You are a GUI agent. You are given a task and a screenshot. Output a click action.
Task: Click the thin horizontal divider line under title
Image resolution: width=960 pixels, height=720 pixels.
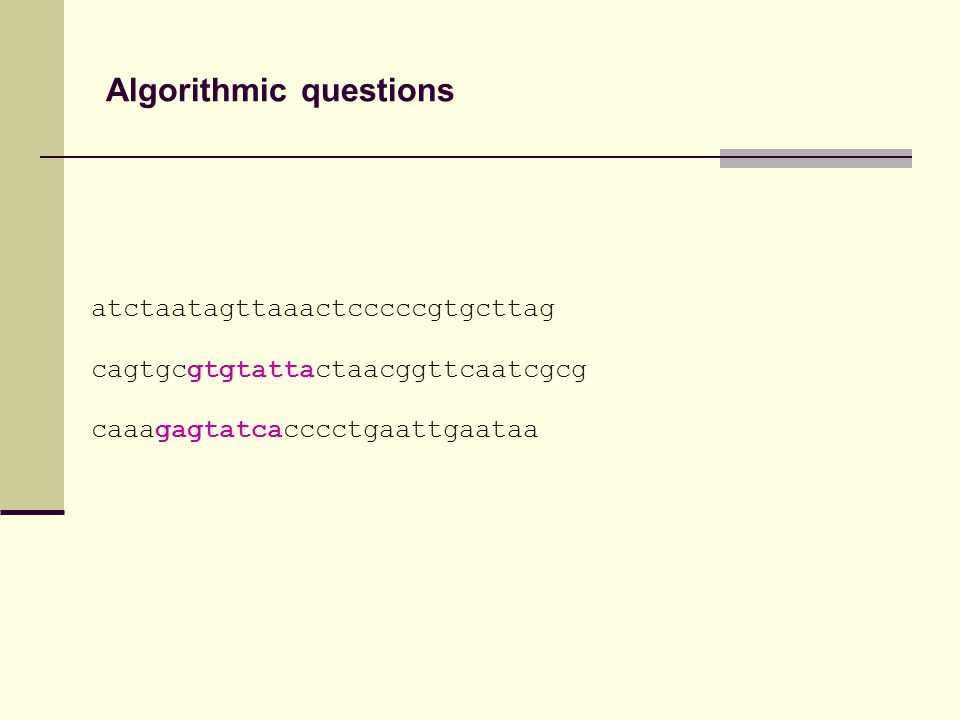pyautogui.click(x=380, y=157)
